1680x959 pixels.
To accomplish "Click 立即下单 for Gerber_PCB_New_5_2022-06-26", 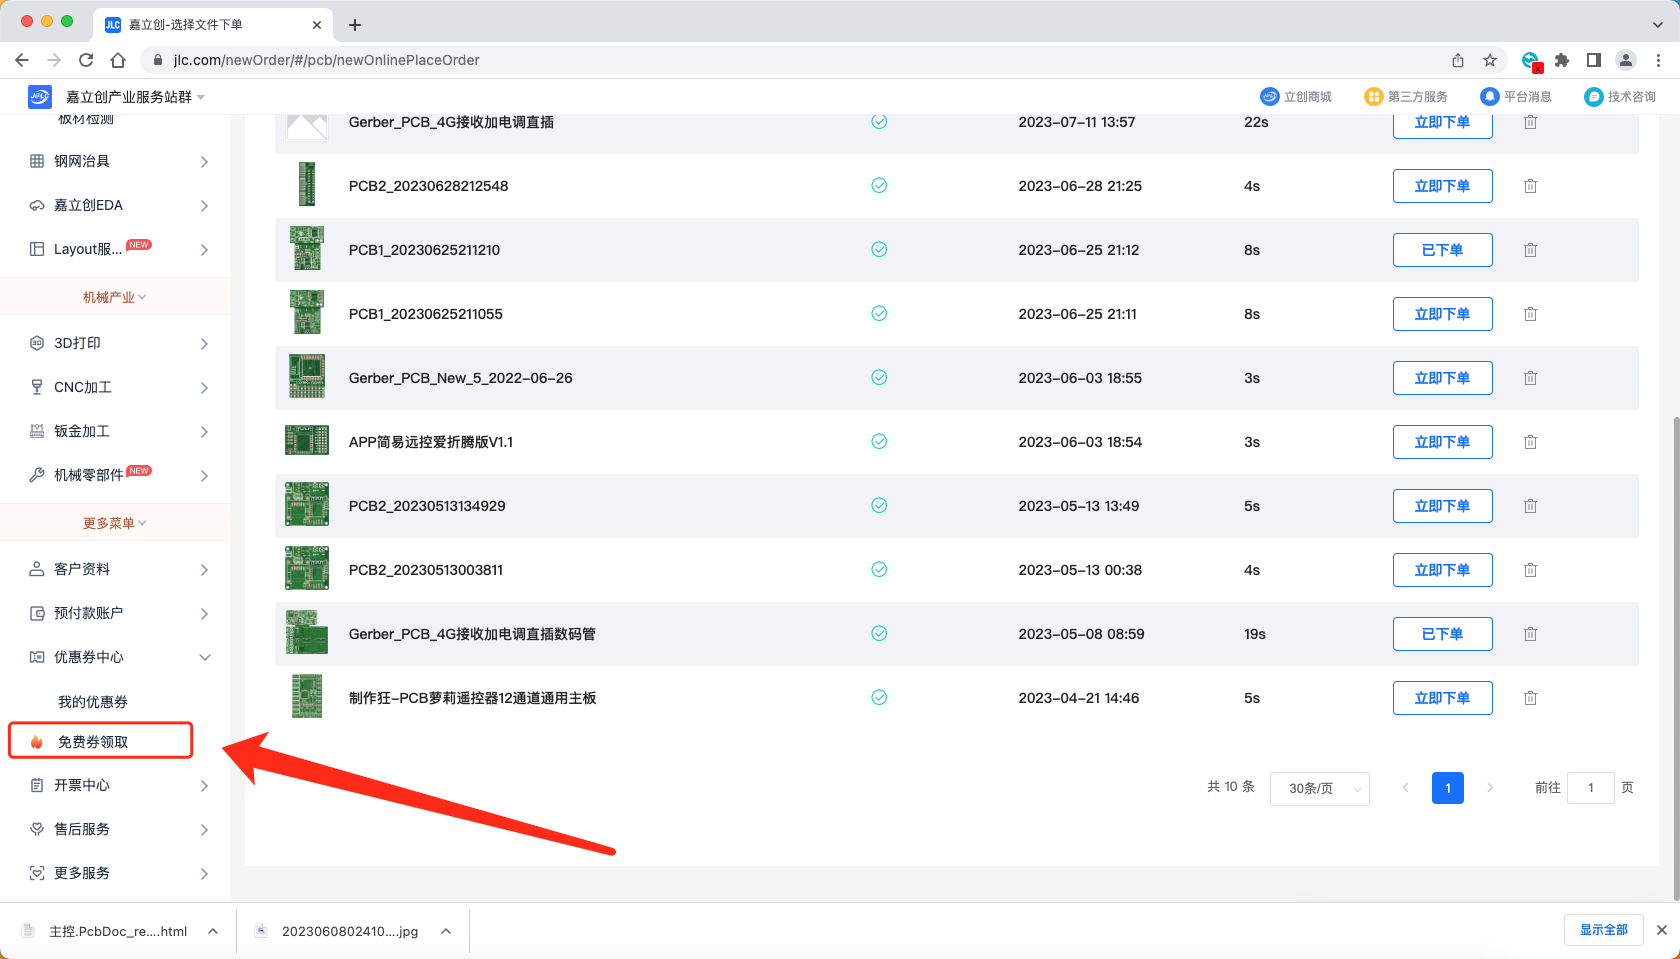I will (x=1442, y=378).
